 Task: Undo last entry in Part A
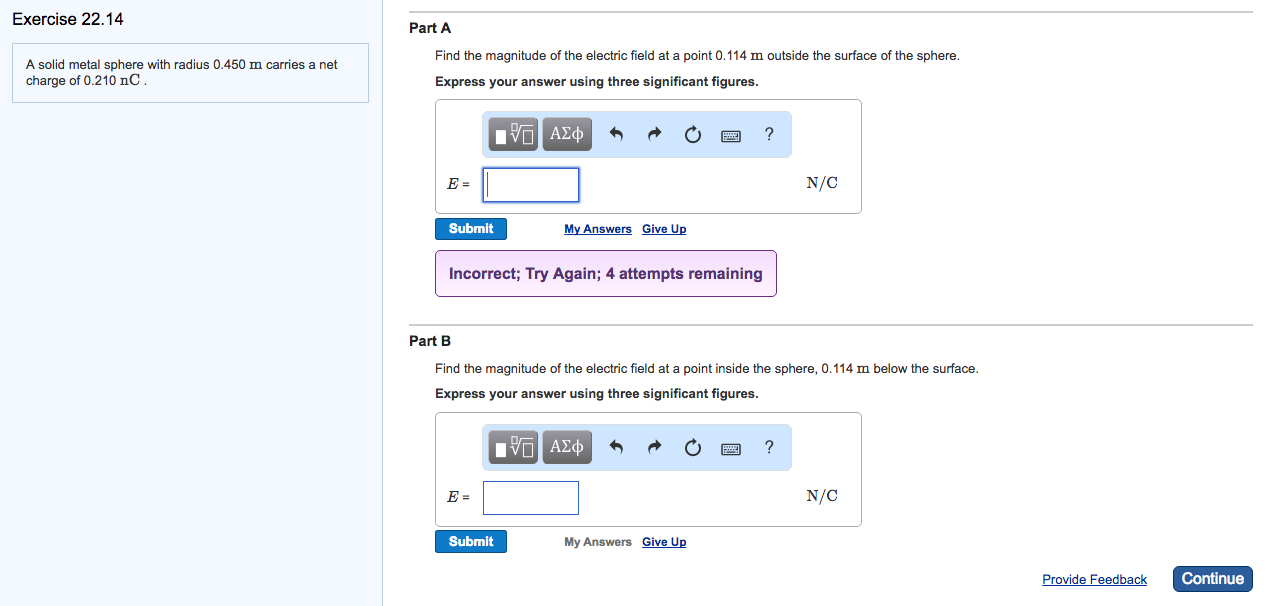616,134
